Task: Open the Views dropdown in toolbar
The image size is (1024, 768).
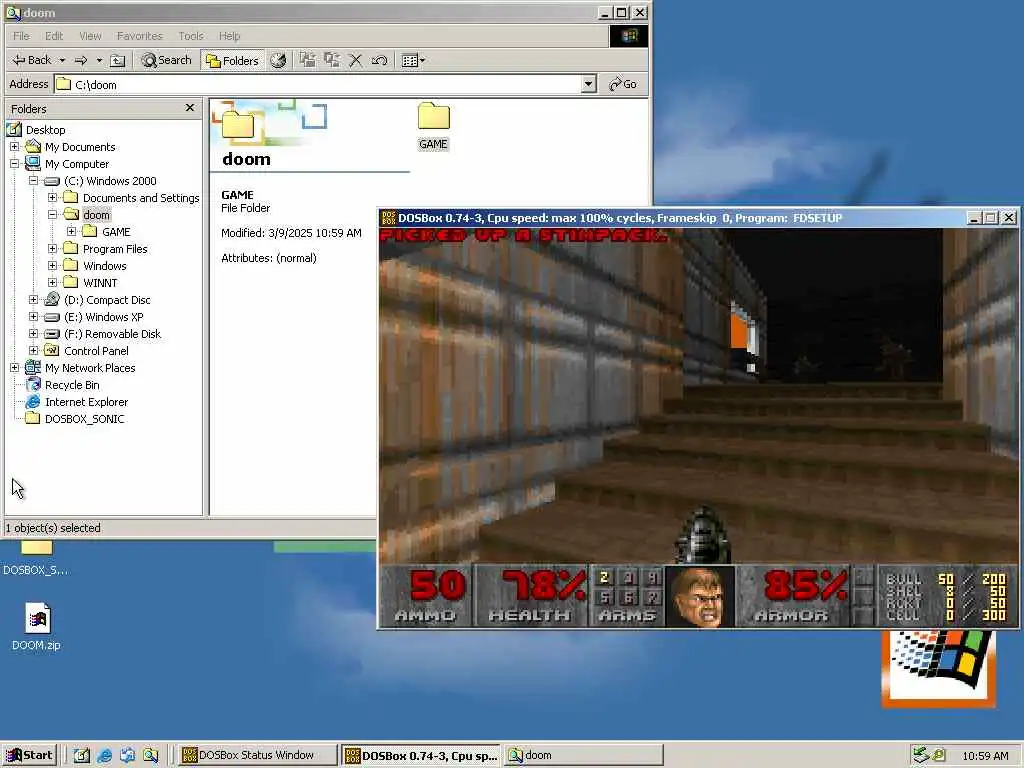Action: pyautogui.click(x=413, y=61)
